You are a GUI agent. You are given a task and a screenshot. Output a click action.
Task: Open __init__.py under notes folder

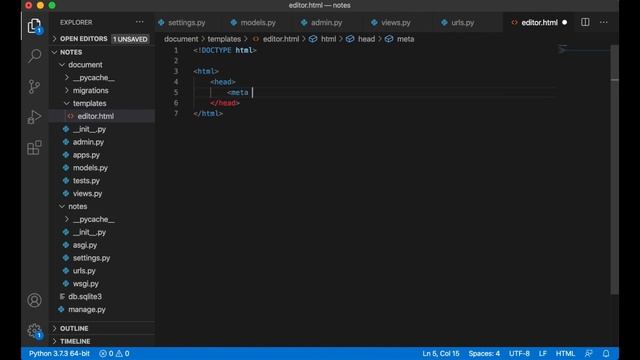[x=102, y=232]
